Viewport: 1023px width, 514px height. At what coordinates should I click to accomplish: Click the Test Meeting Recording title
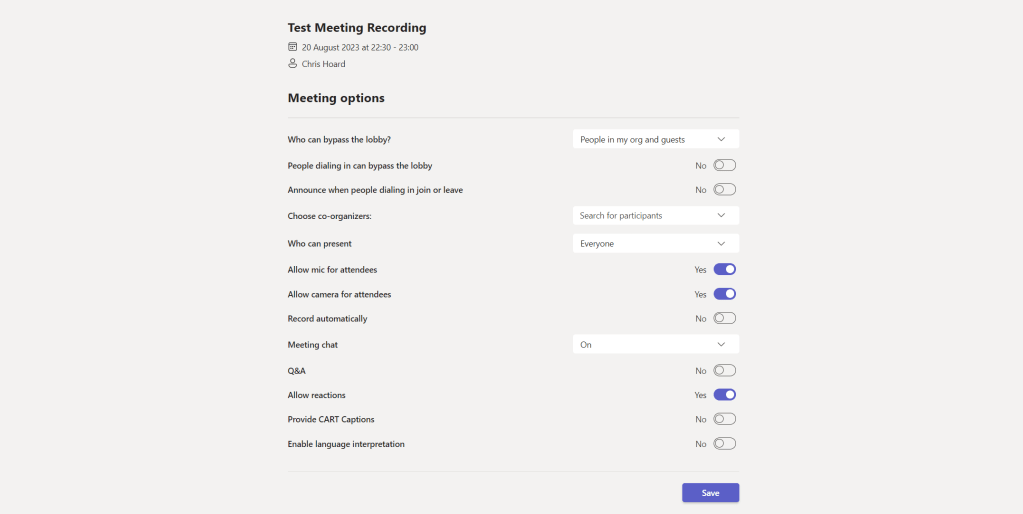[x=356, y=28]
